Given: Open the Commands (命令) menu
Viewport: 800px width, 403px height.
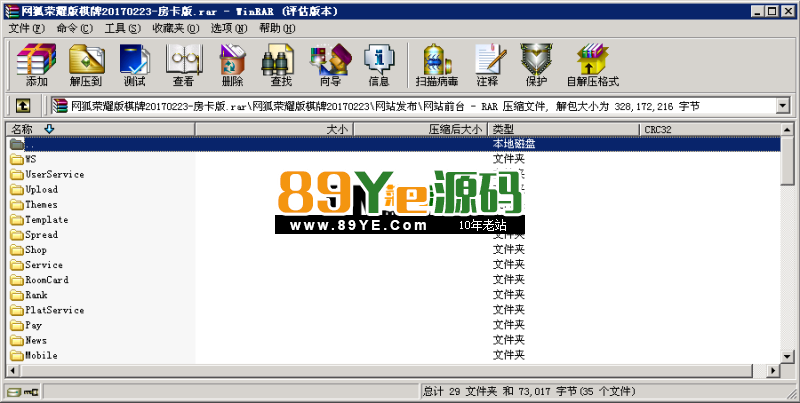Looking at the screenshot, I should coord(74,28).
